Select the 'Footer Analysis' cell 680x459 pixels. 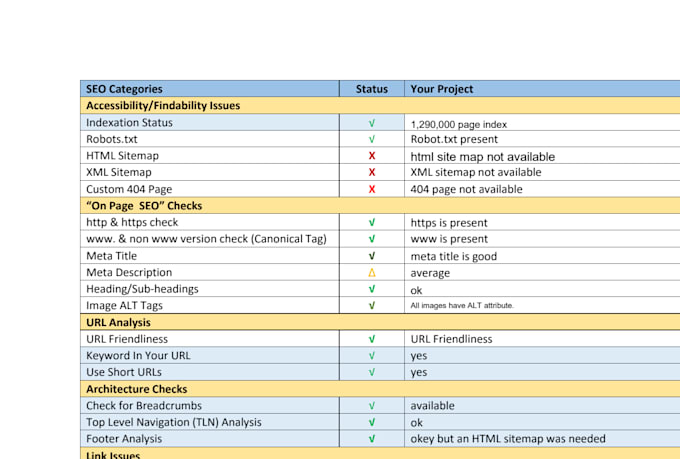(210, 439)
